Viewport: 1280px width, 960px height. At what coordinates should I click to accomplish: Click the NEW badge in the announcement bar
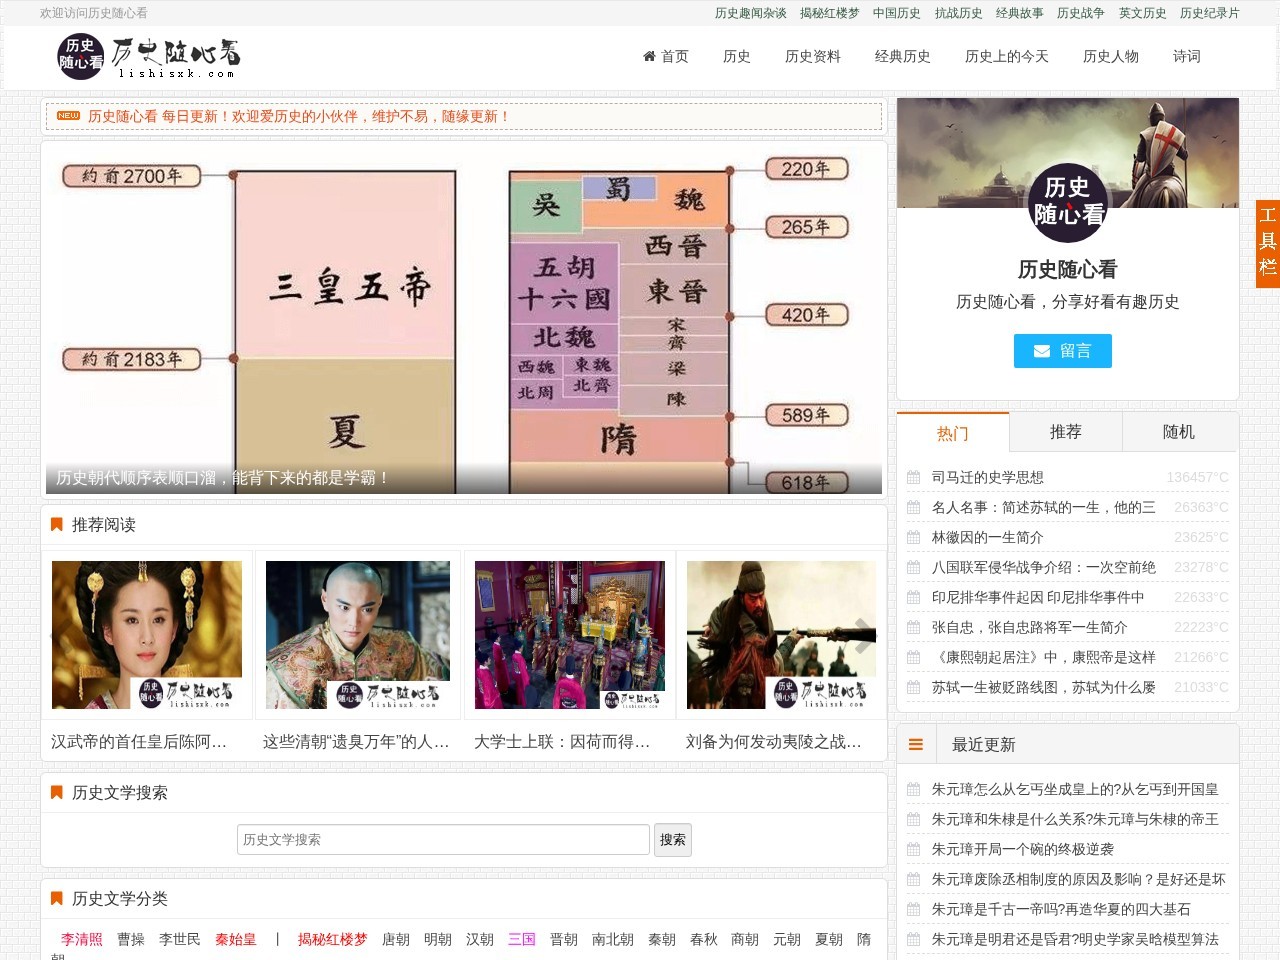(67, 116)
